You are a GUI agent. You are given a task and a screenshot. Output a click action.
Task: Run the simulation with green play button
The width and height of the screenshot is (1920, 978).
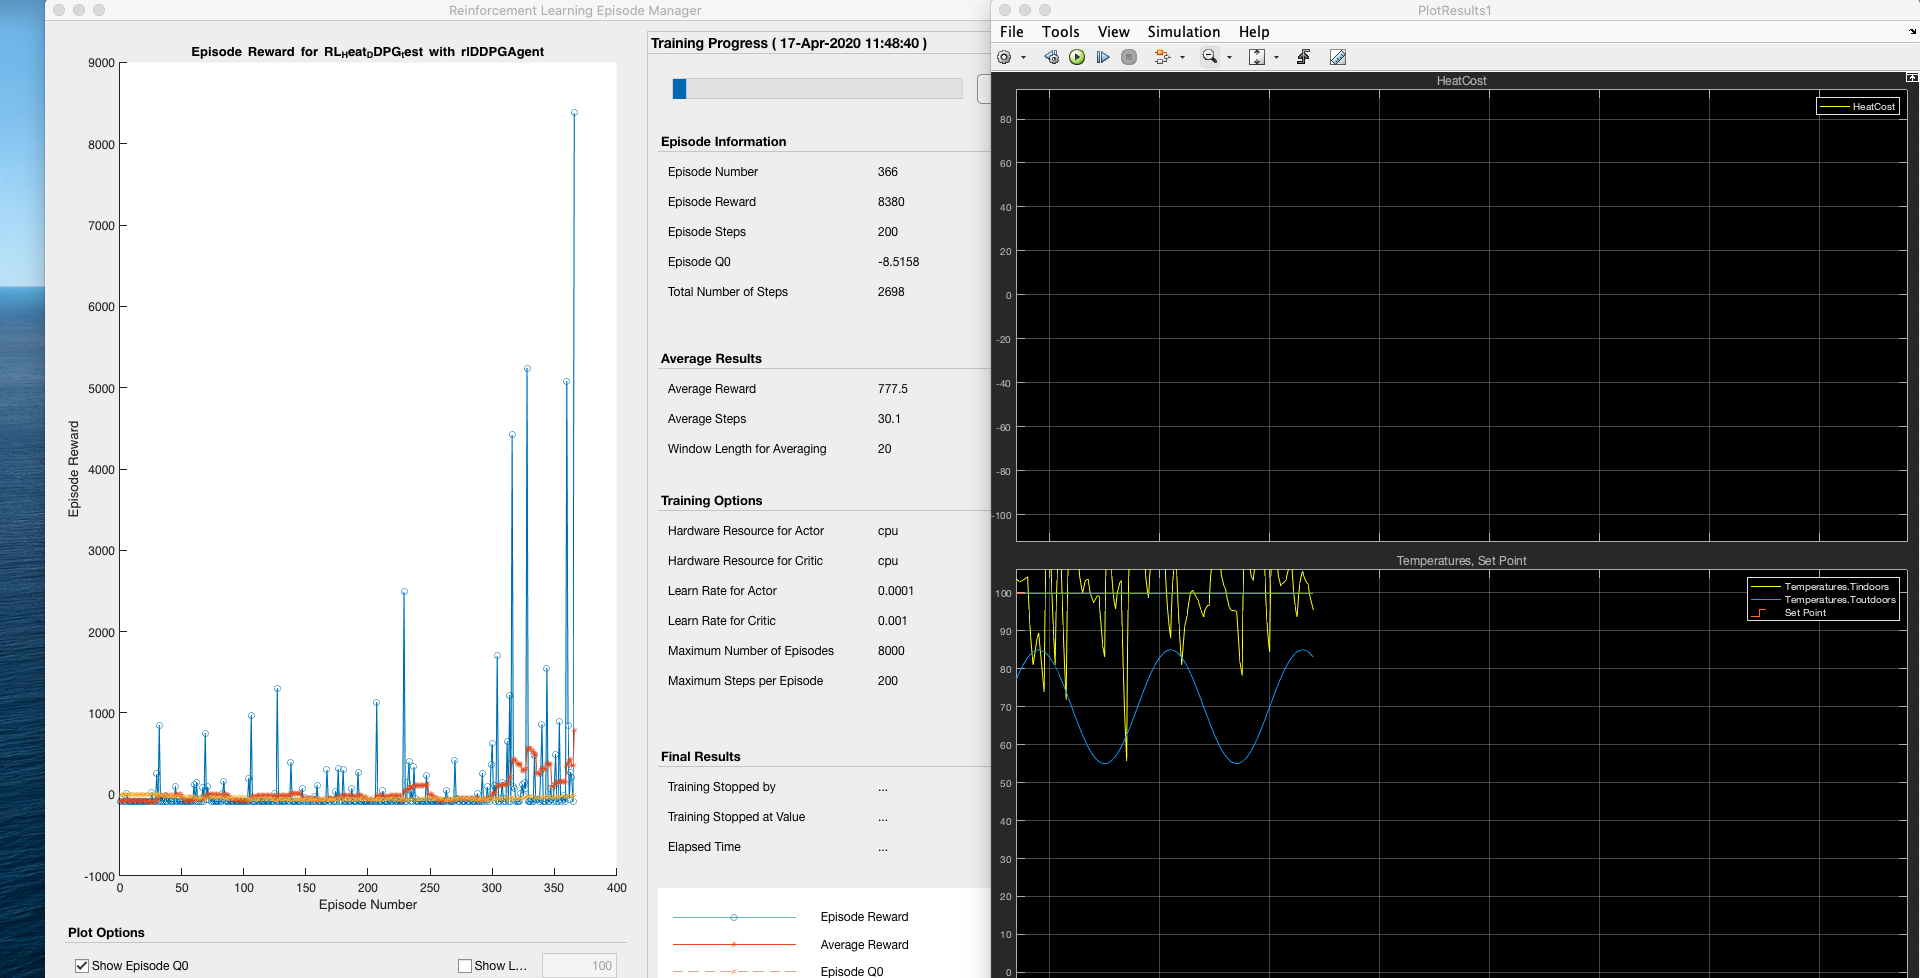(x=1077, y=57)
